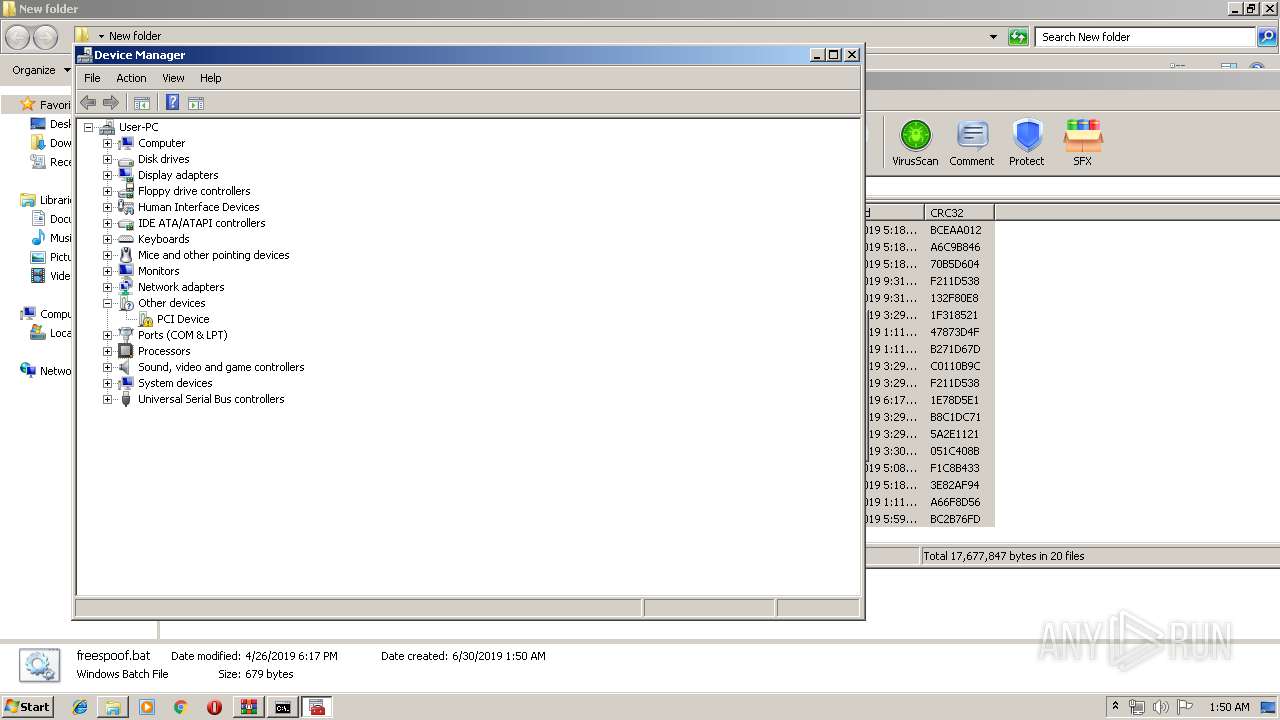The width and height of the screenshot is (1280, 720).
Task: Select System devices in the tree
Action: (175, 383)
